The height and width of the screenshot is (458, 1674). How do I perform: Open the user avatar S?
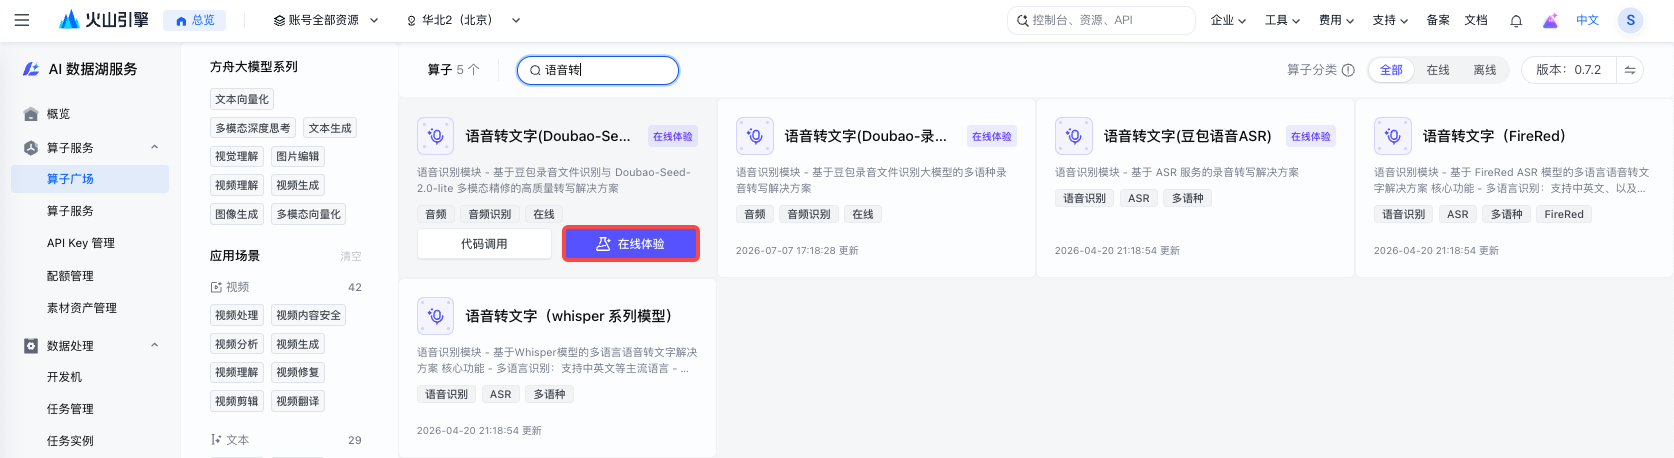coord(1630,20)
